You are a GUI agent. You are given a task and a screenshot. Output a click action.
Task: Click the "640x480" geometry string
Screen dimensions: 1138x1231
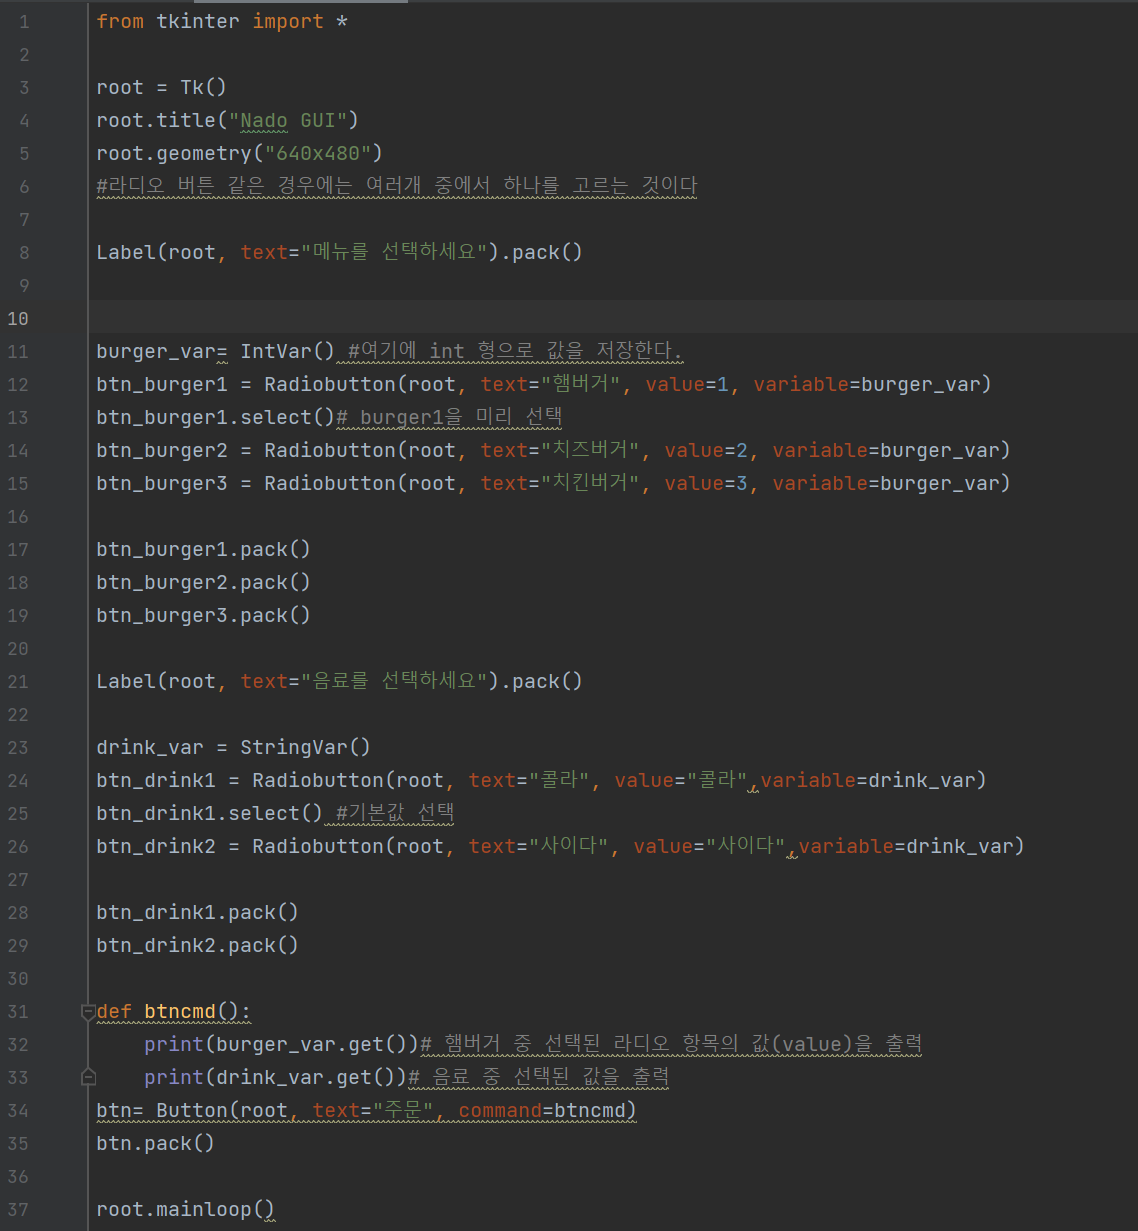pyautogui.click(x=318, y=153)
